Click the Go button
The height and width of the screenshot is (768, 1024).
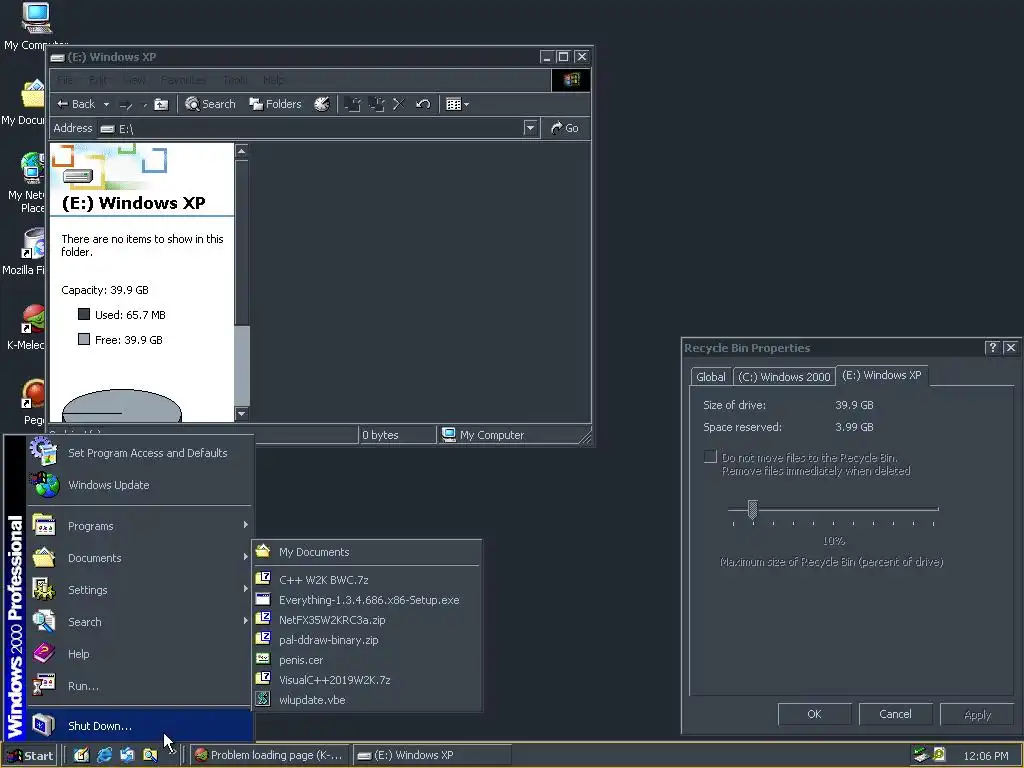[565, 128]
